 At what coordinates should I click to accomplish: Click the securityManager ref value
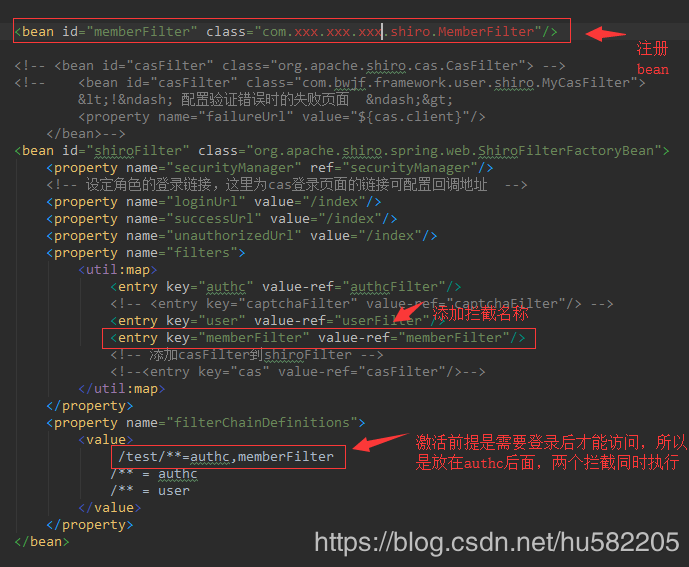coord(410,168)
